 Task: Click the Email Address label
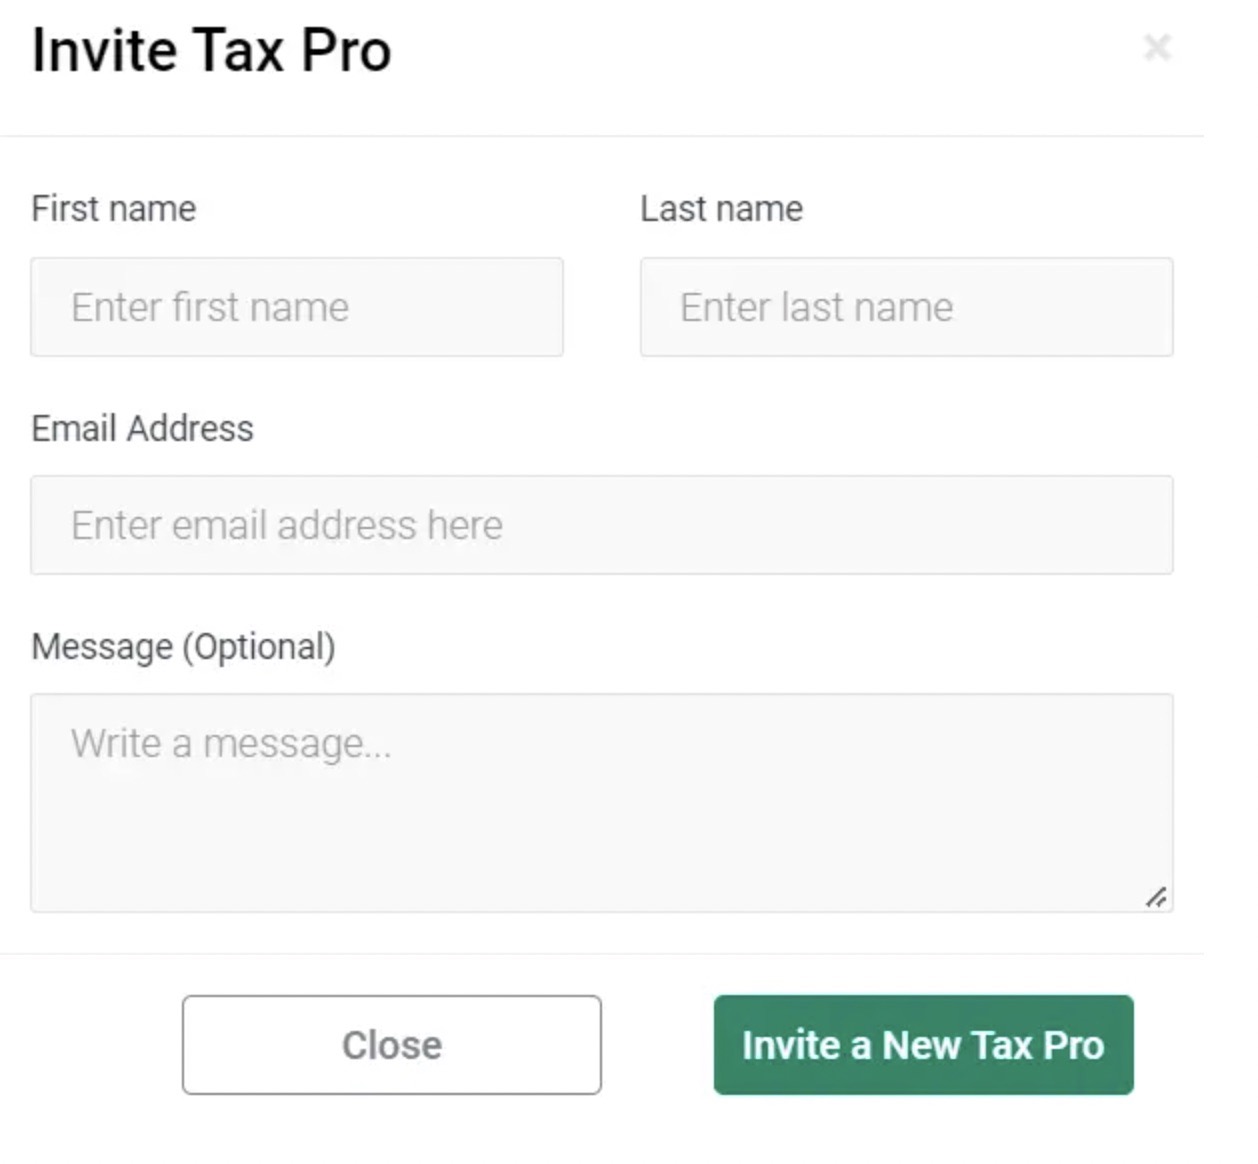point(143,428)
